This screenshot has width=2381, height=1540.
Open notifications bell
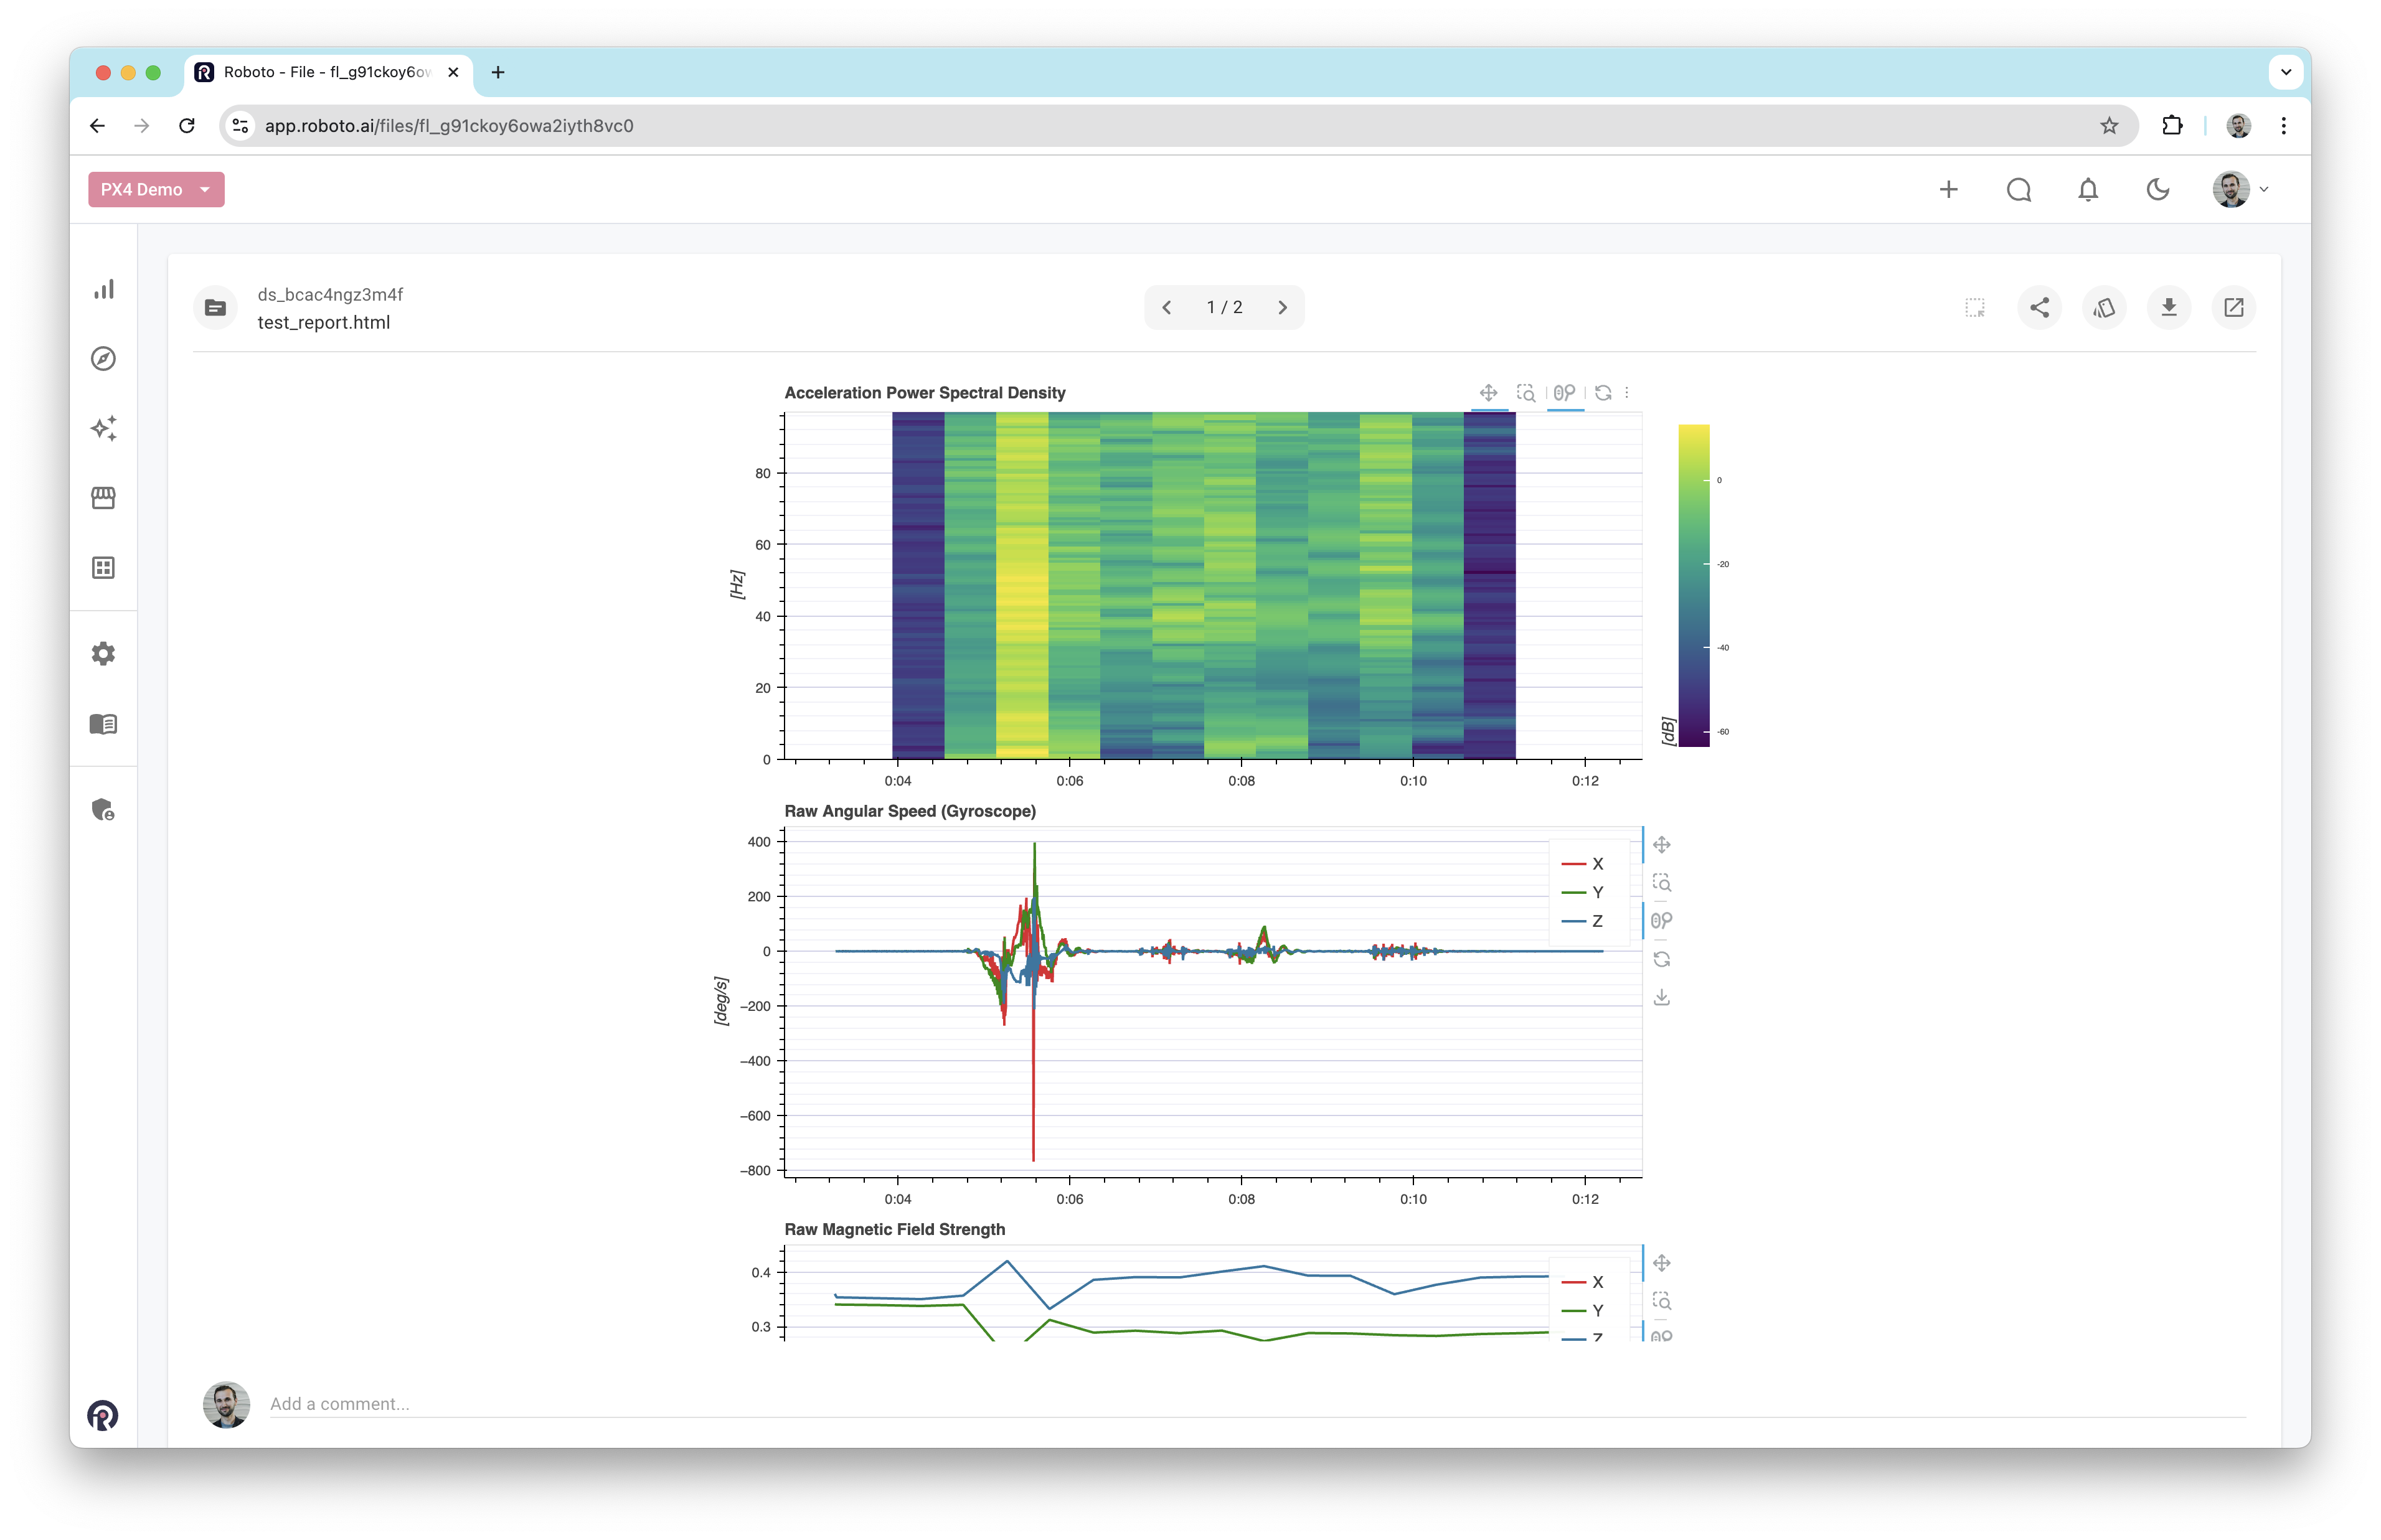[x=2088, y=189]
